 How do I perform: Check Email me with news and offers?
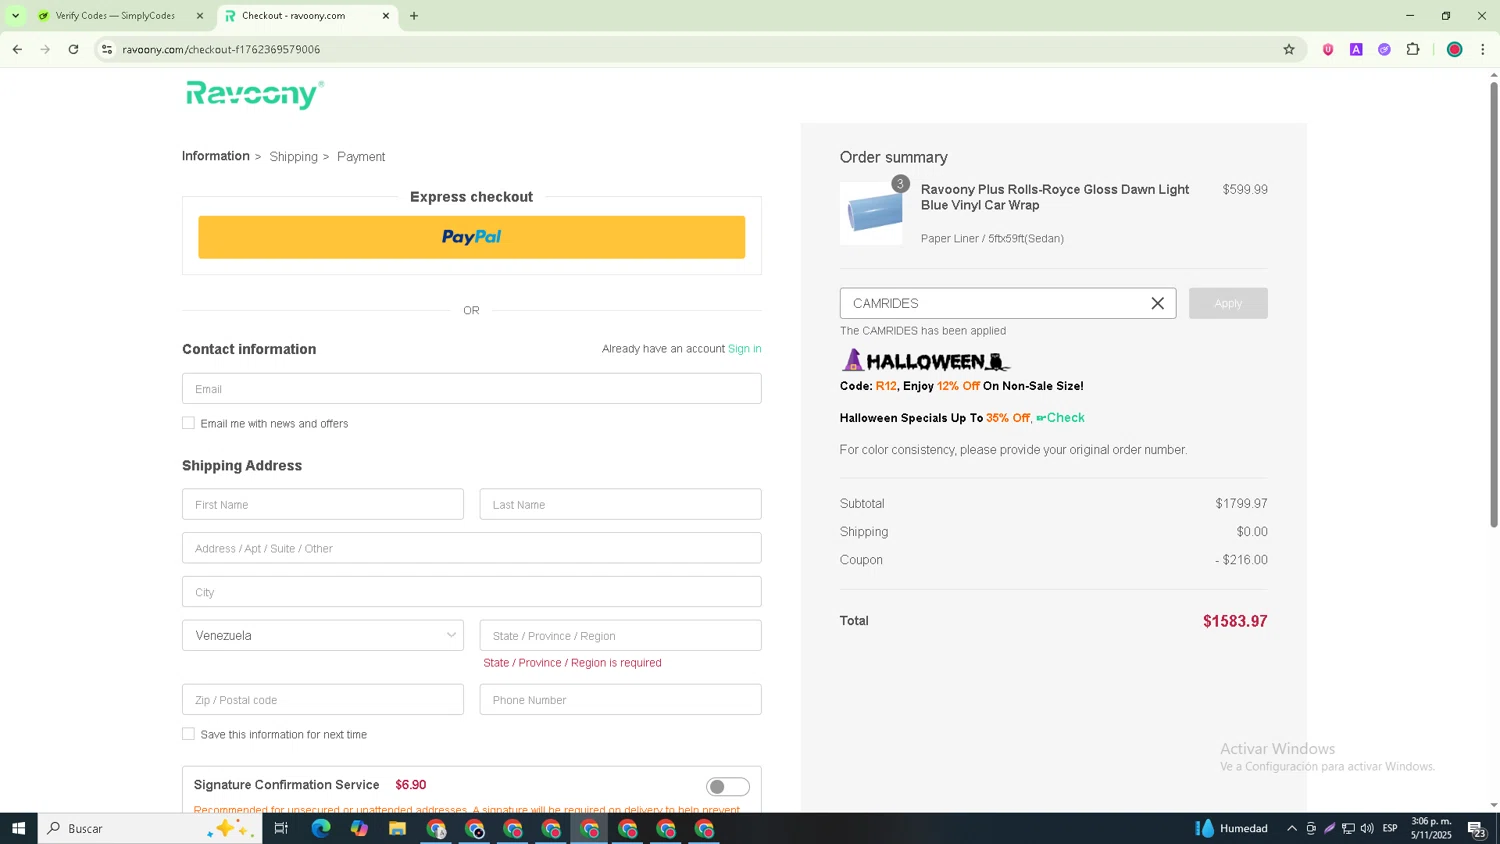pyautogui.click(x=188, y=423)
